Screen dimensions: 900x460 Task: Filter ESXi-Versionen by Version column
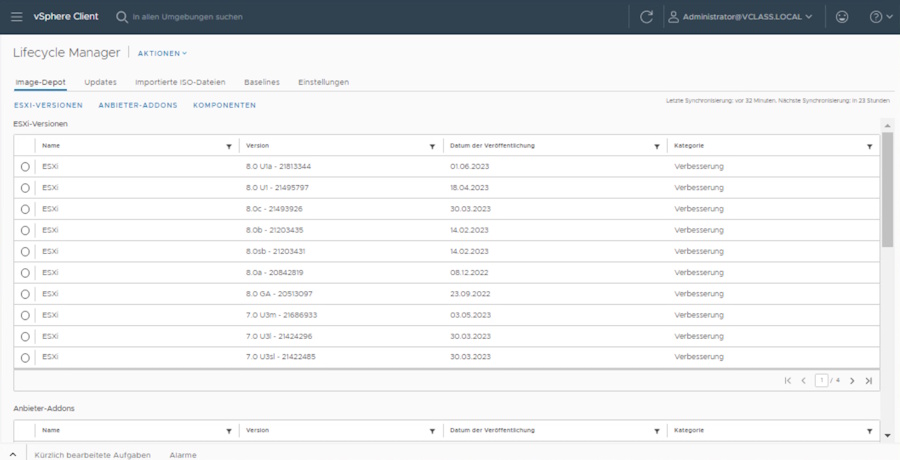pyautogui.click(x=432, y=146)
